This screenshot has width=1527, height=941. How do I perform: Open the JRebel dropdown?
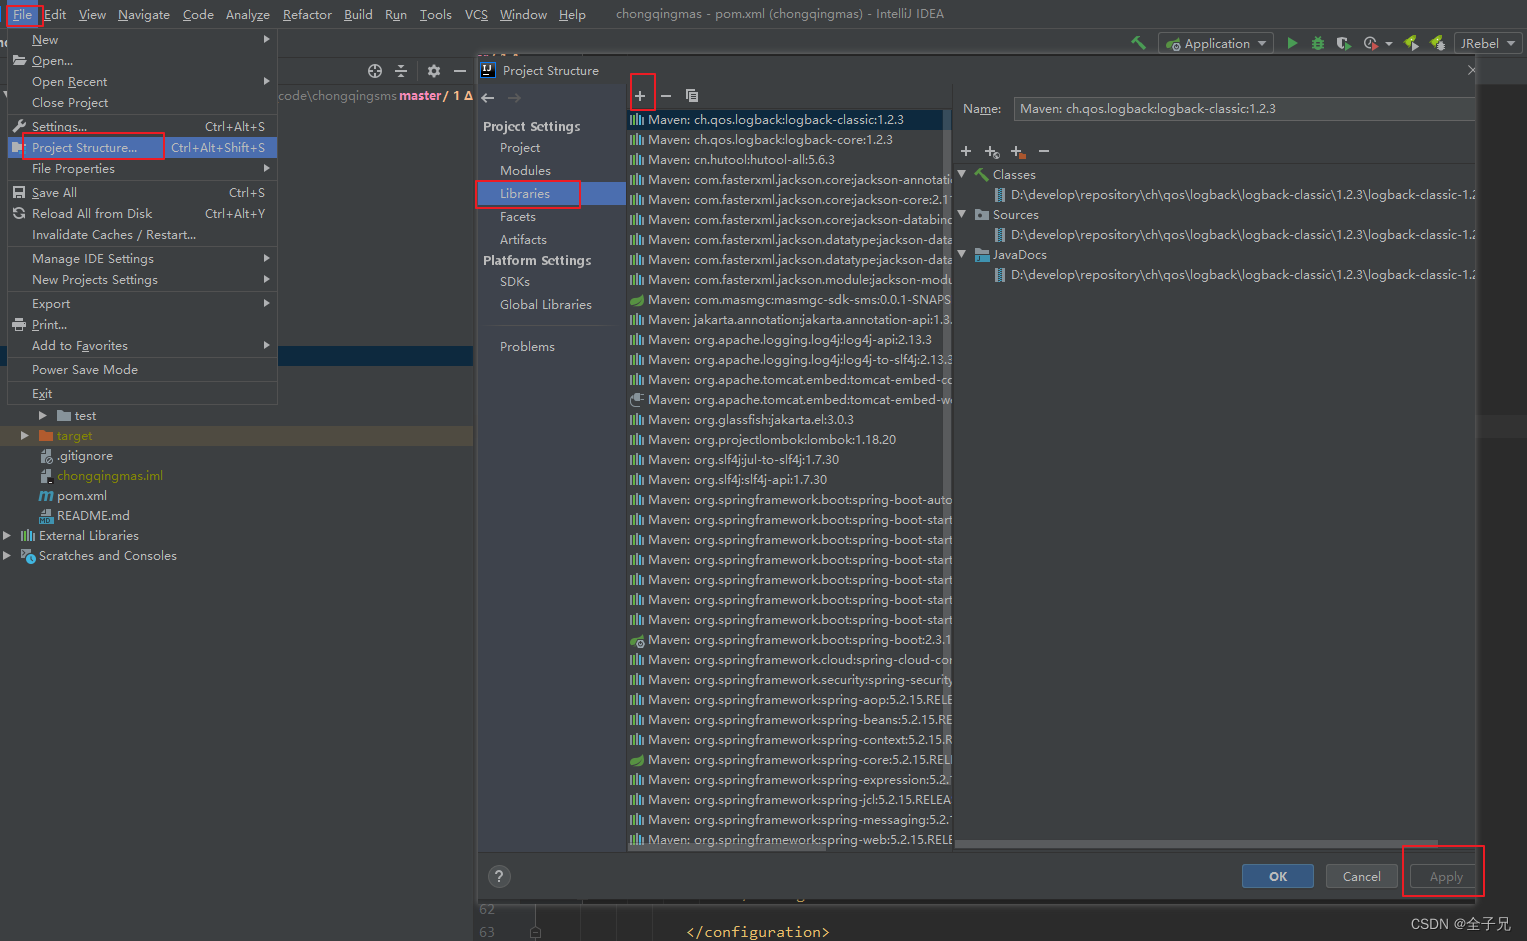(1488, 43)
